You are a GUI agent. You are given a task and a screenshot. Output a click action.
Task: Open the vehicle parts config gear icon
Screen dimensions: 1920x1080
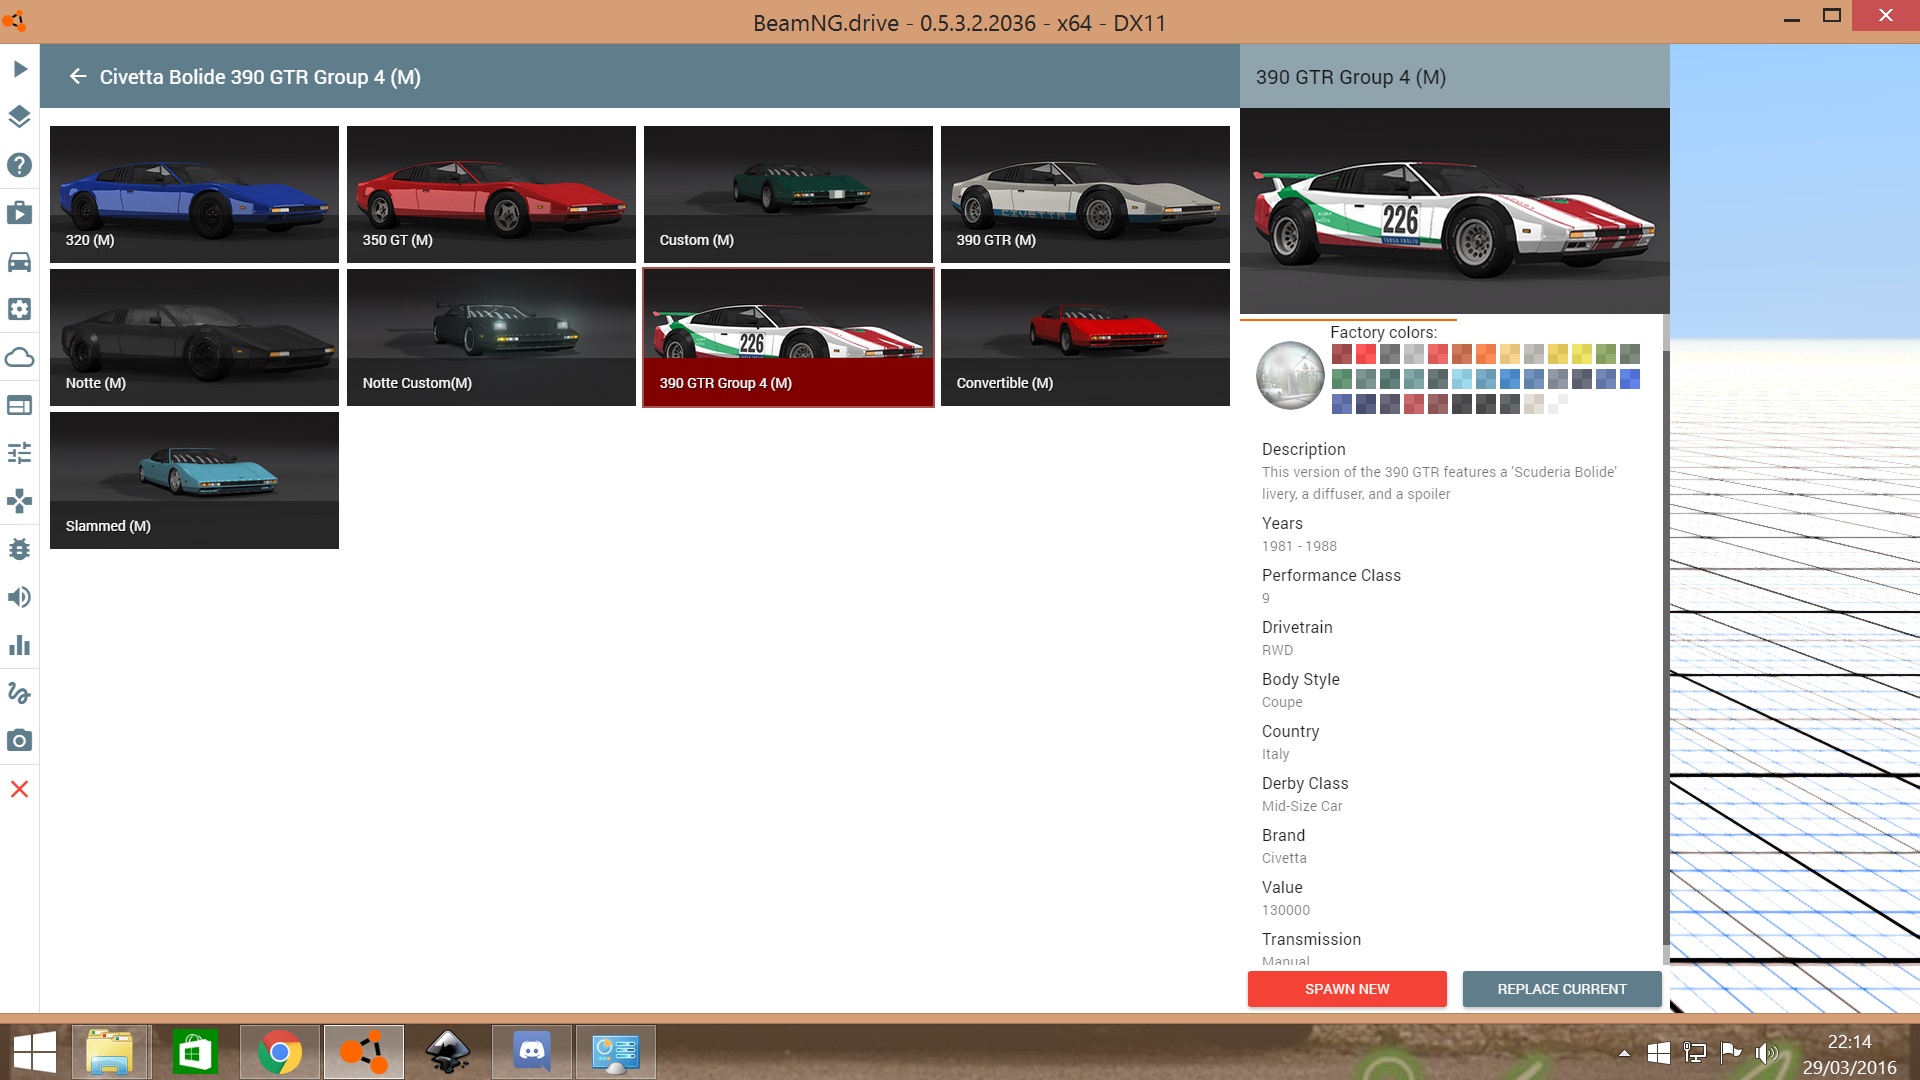(x=19, y=309)
